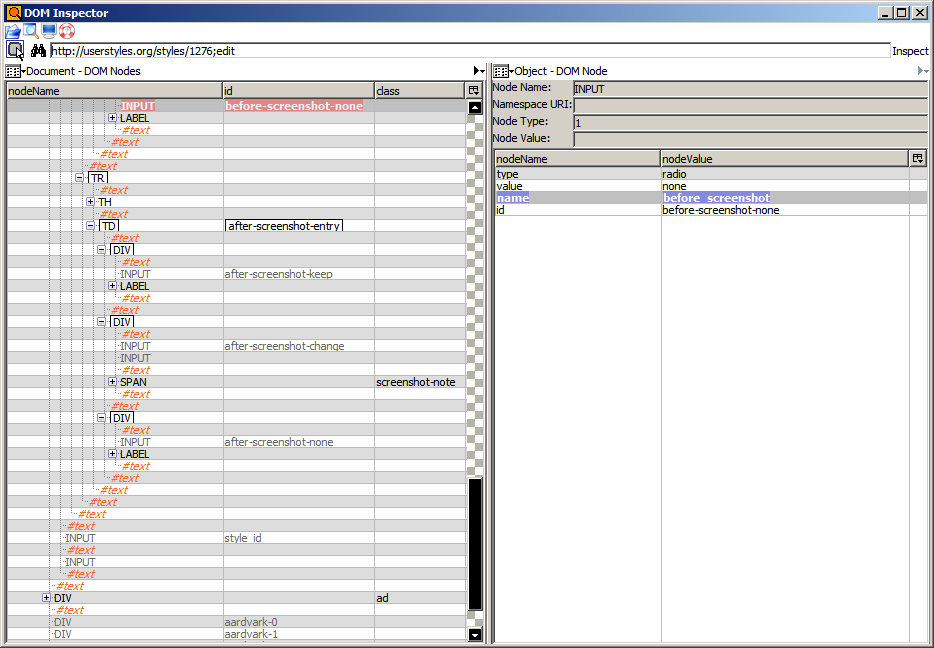The height and width of the screenshot is (648, 934).
Task: Collapse the TD after-screenshot-entry node
Action: (x=91, y=226)
